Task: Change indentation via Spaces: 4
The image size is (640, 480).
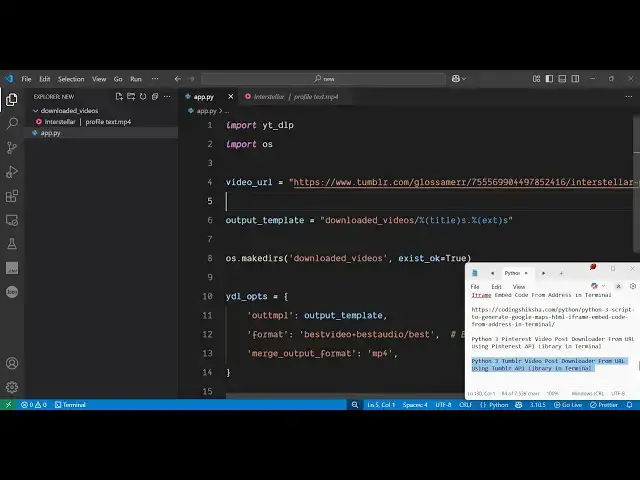Action: [415, 405]
